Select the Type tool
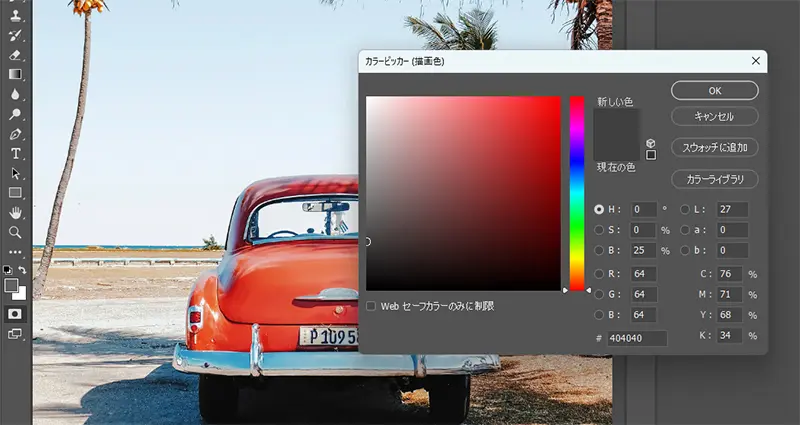Image resolution: width=800 pixels, height=425 pixels. [15, 154]
